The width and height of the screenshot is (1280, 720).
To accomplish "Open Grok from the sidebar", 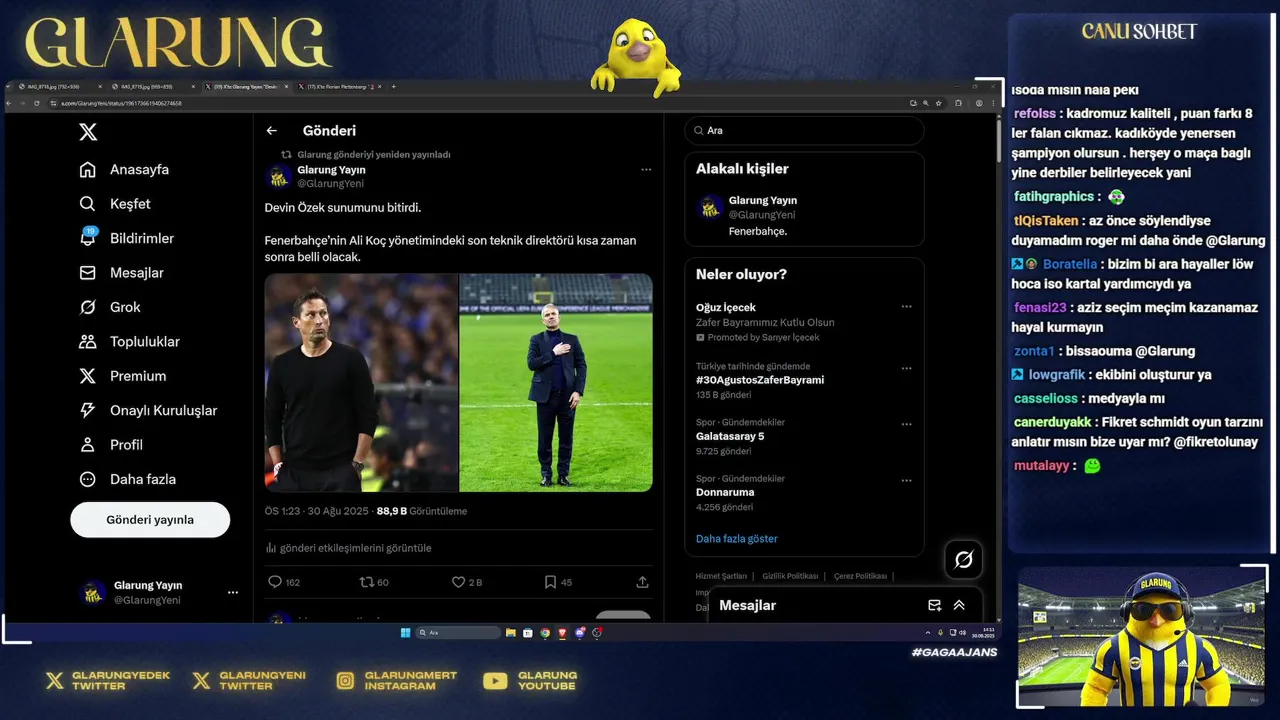I will [110, 307].
